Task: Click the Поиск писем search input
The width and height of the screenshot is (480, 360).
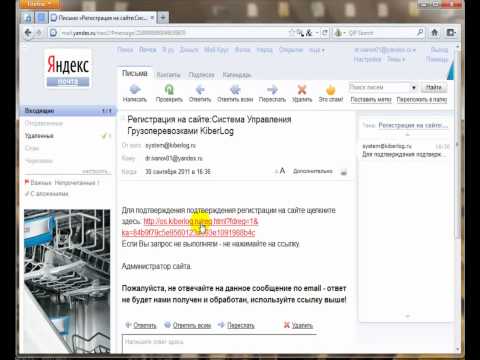Action: pos(379,88)
